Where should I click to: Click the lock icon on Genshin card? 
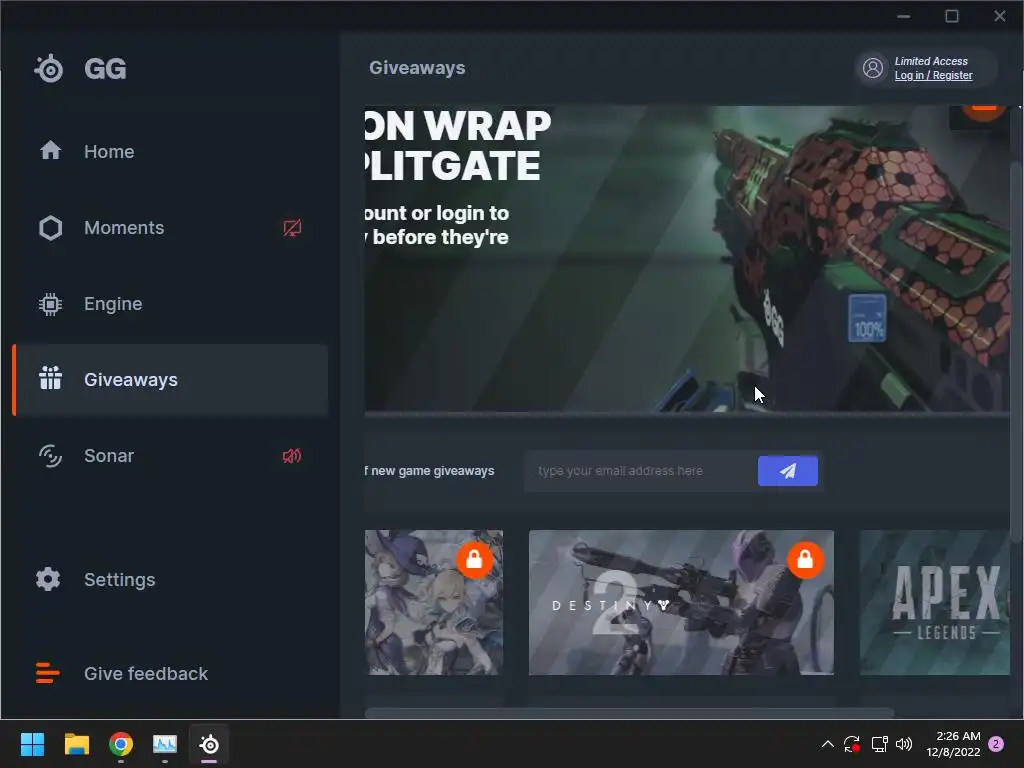[x=475, y=560]
